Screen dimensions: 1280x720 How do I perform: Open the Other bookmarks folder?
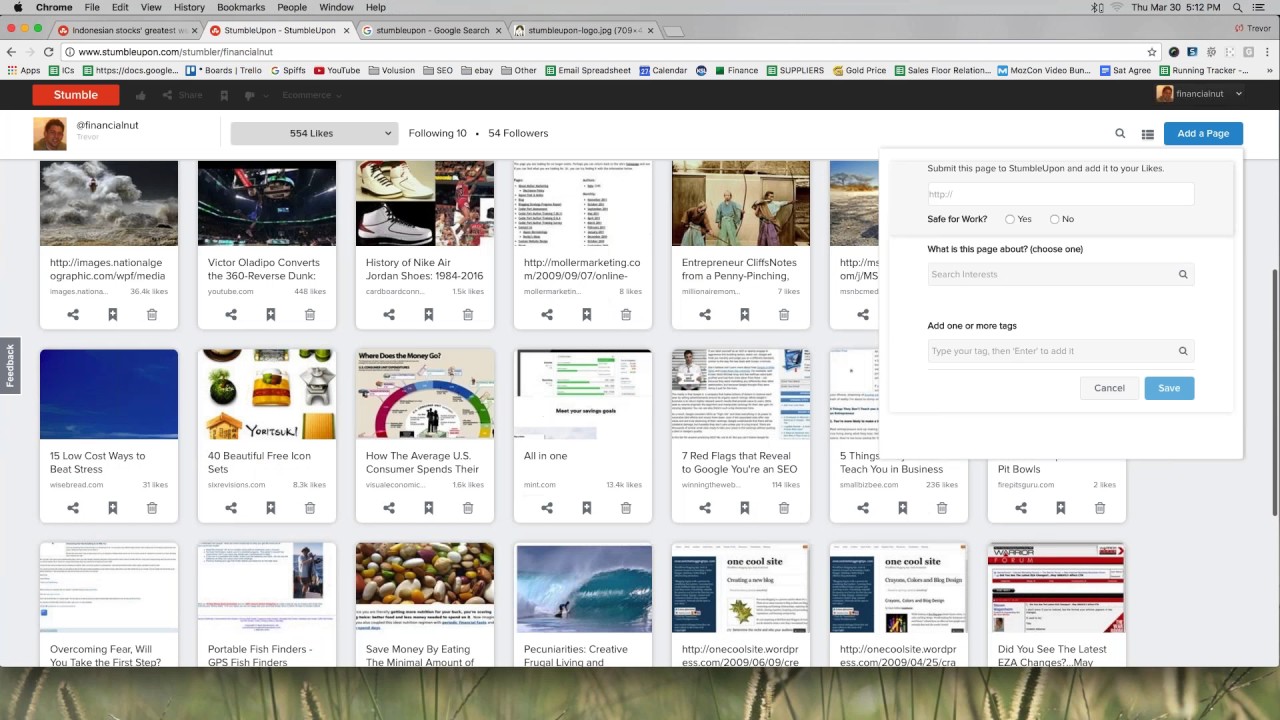click(x=518, y=71)
